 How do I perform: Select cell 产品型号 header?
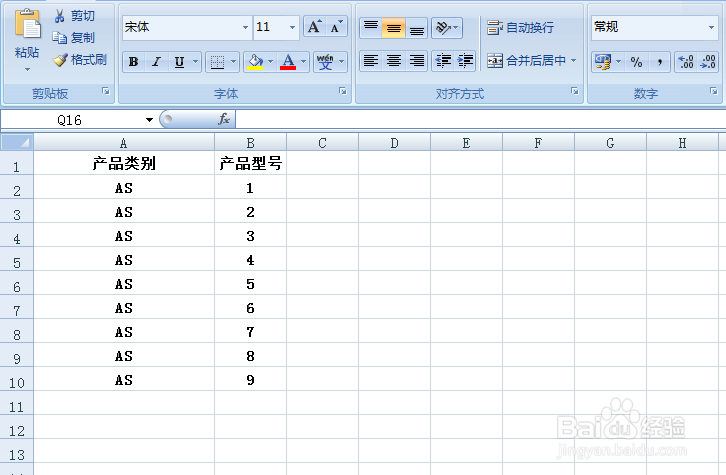(x=250, y=163)
